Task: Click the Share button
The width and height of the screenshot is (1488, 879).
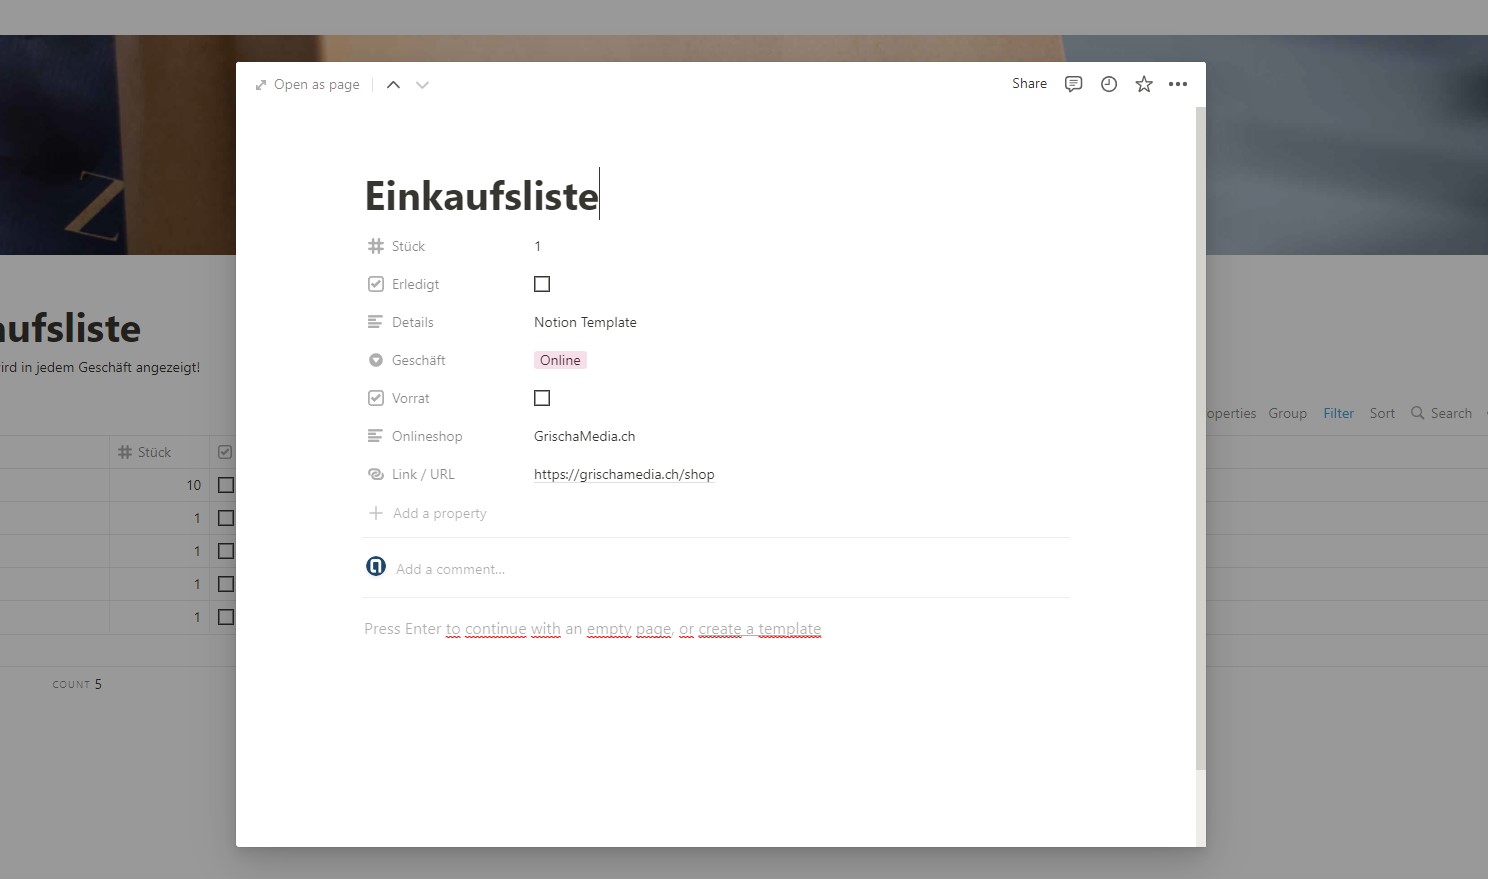Action: pos(1029,84)
